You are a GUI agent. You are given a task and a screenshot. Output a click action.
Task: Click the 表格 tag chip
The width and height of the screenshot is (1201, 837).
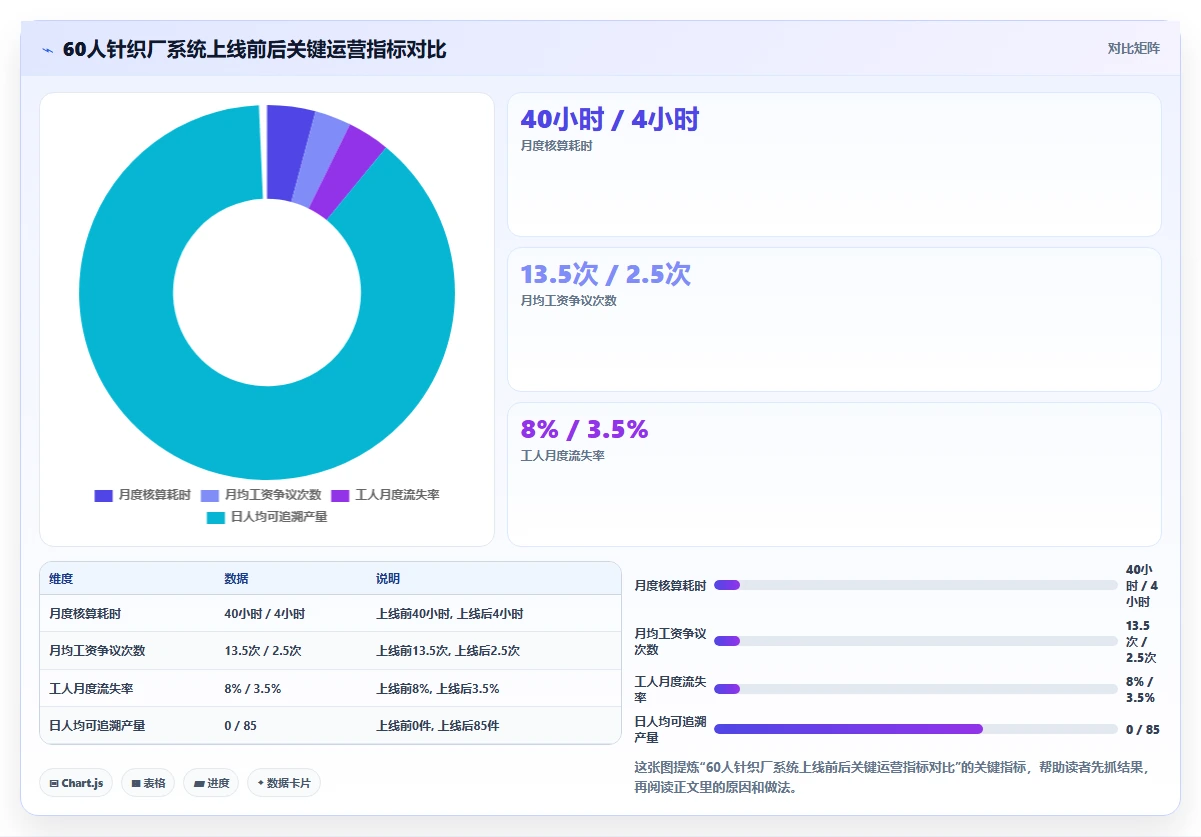(148, 783)
